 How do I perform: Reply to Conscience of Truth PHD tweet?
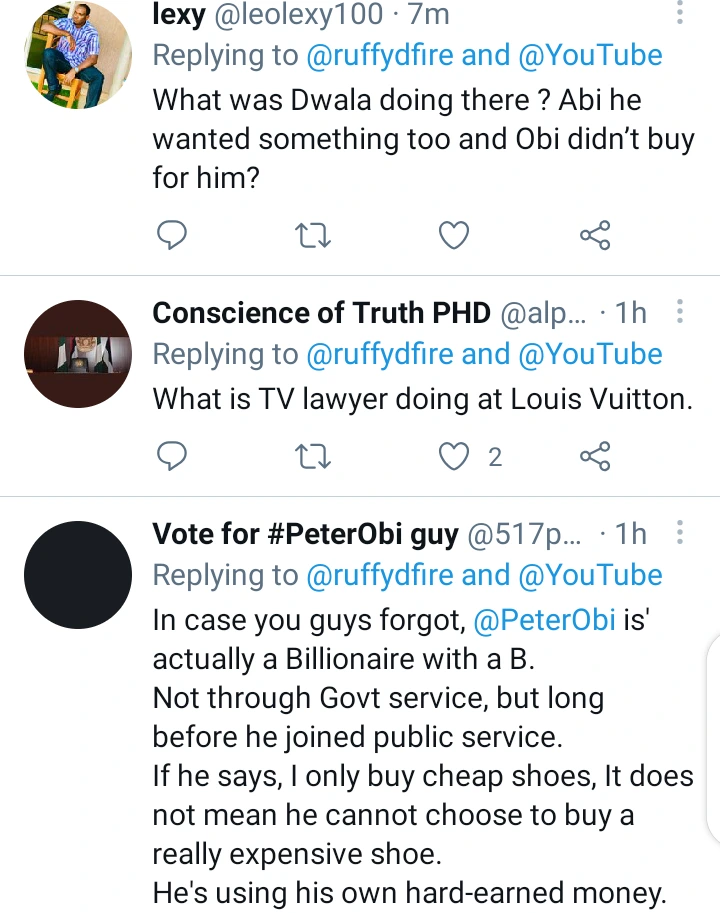(172, 457)
